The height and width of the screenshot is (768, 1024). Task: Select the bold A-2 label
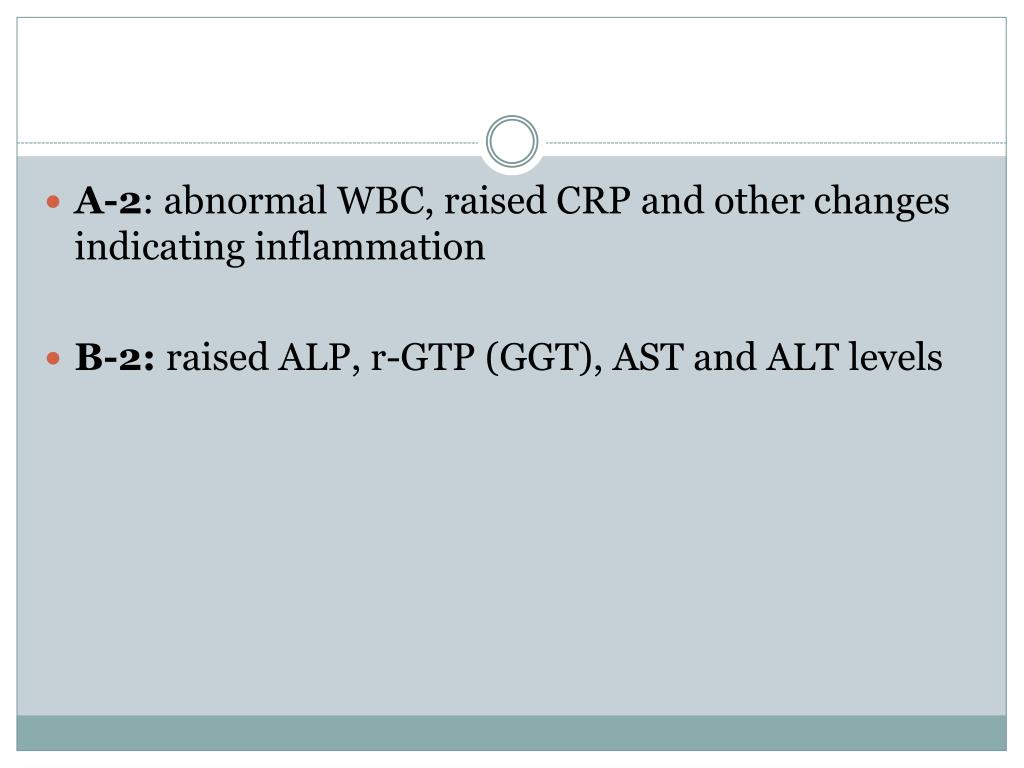pyautogui.click(x=108, y=200)
